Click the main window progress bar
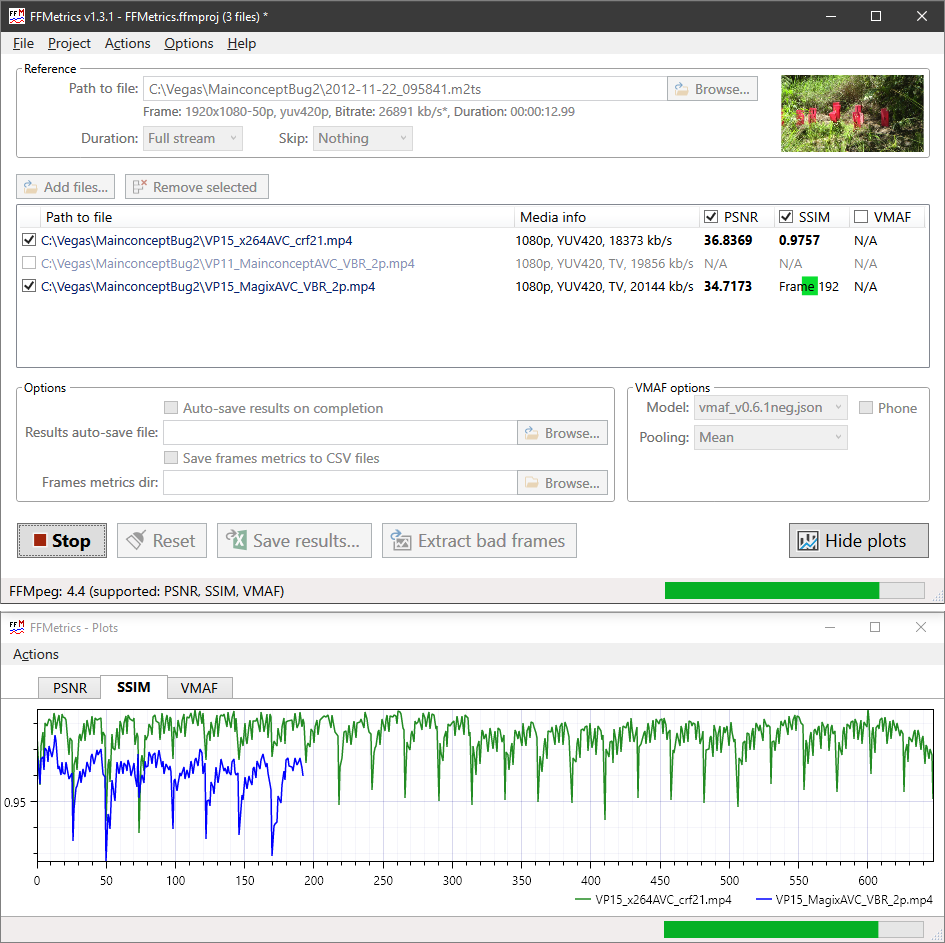The image size is (945, 943). point(794,591)
